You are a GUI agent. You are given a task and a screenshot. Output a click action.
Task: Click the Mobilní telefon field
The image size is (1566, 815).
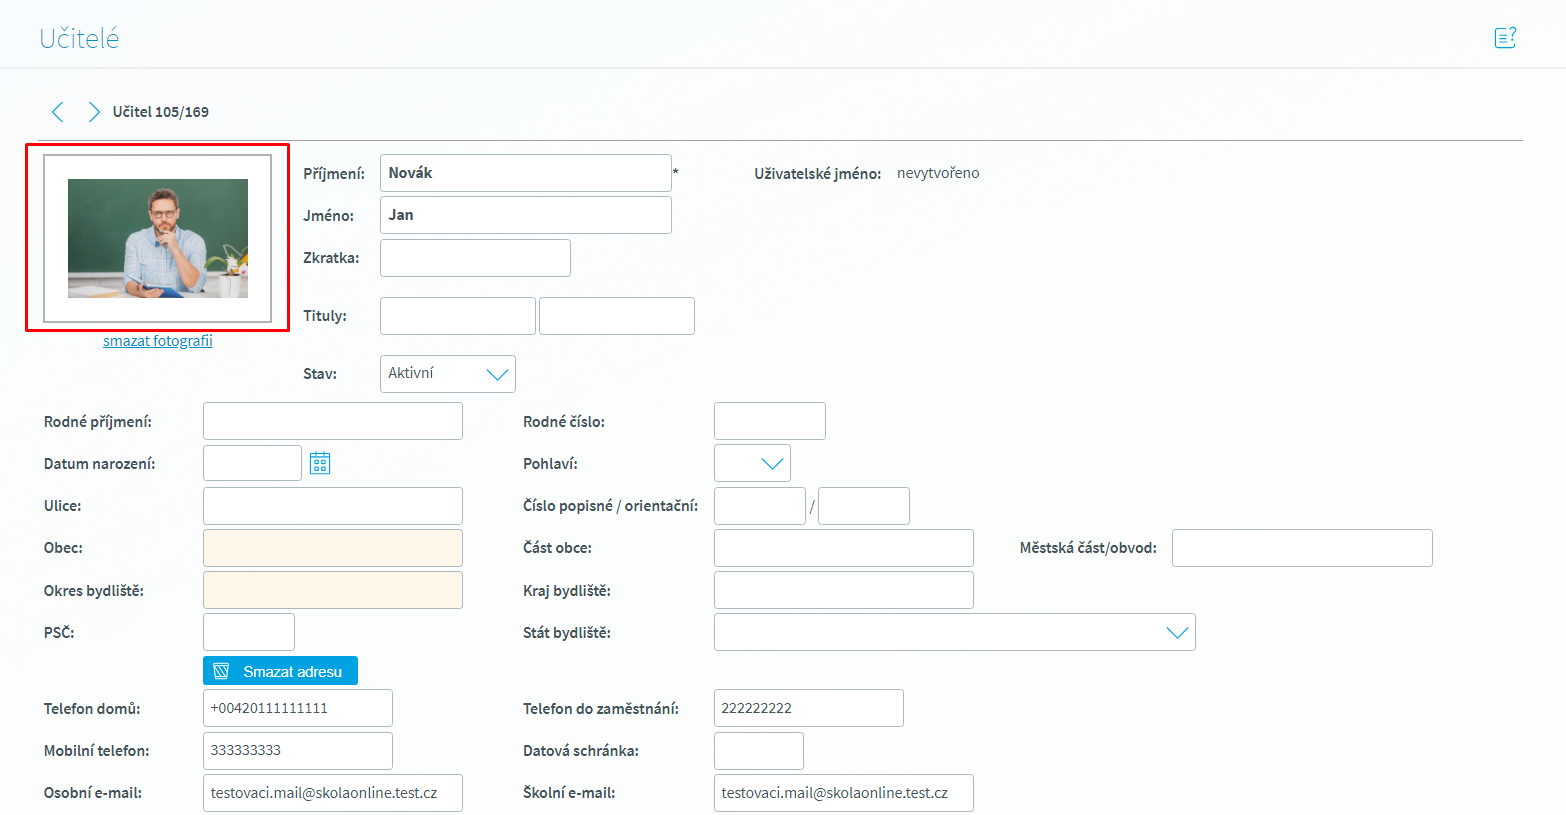coord(297,751)
